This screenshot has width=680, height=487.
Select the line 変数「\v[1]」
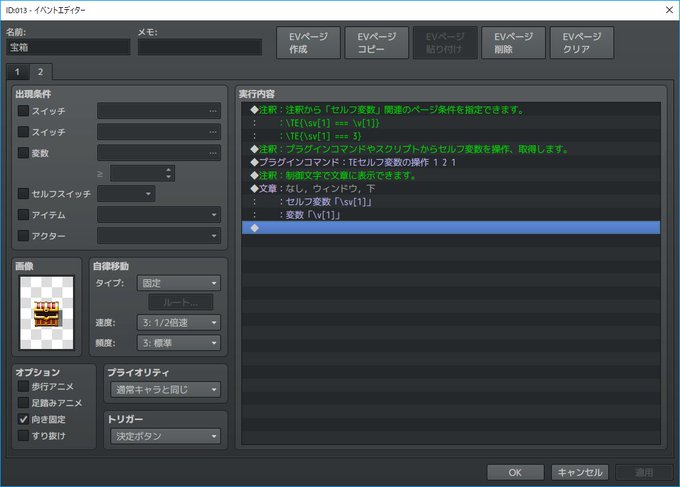coord(451,215)
